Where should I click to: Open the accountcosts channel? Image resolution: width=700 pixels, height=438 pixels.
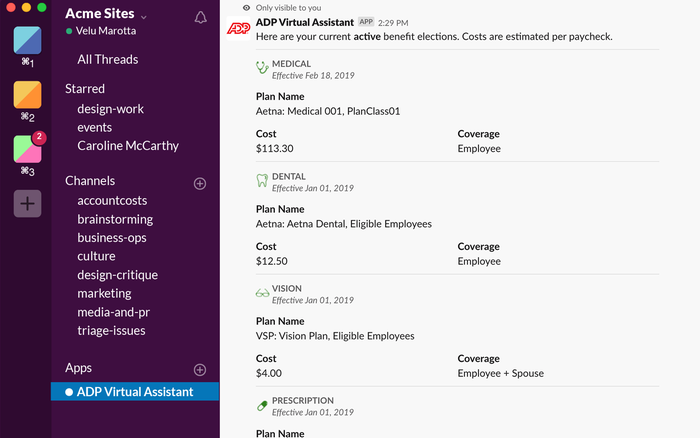tap(112, 200)
